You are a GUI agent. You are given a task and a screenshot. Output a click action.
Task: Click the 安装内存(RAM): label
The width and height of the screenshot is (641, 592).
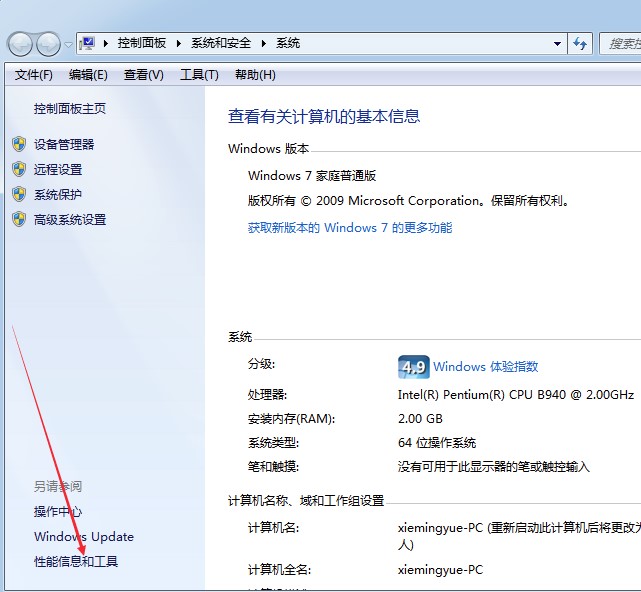(291, 419)
